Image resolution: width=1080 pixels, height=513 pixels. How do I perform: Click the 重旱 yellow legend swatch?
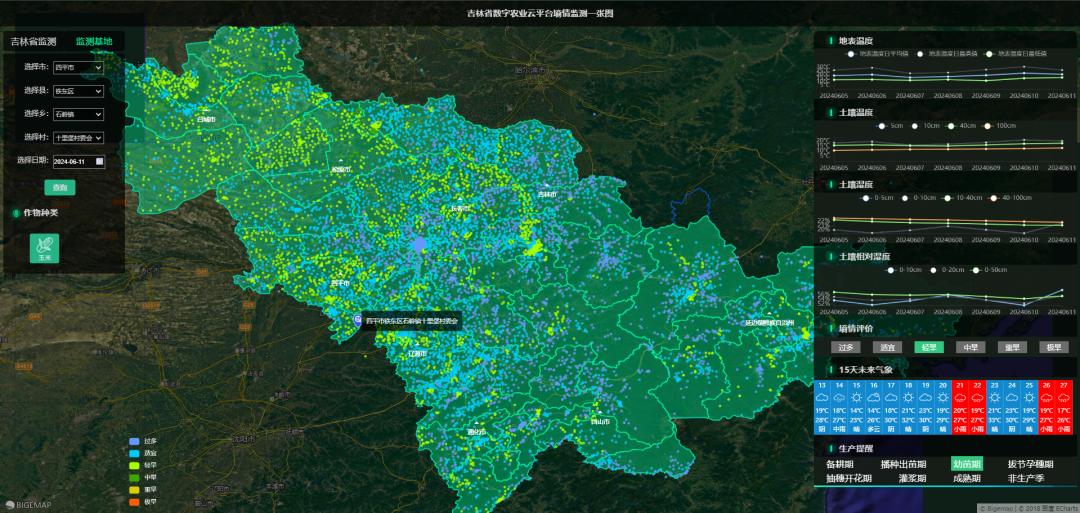[x=134, y=490]
